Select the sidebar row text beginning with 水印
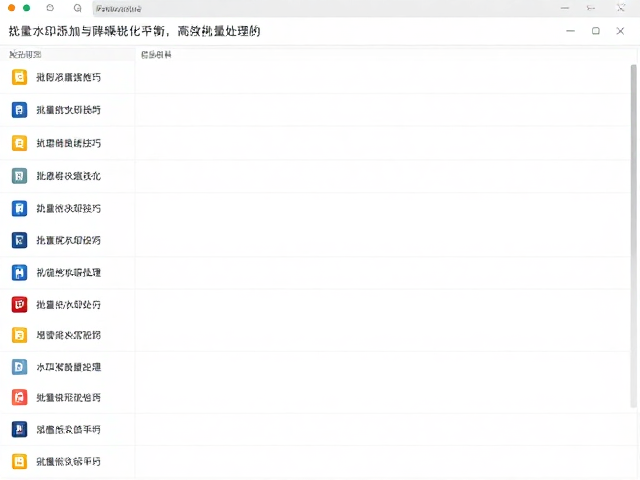 click(69, 367)
